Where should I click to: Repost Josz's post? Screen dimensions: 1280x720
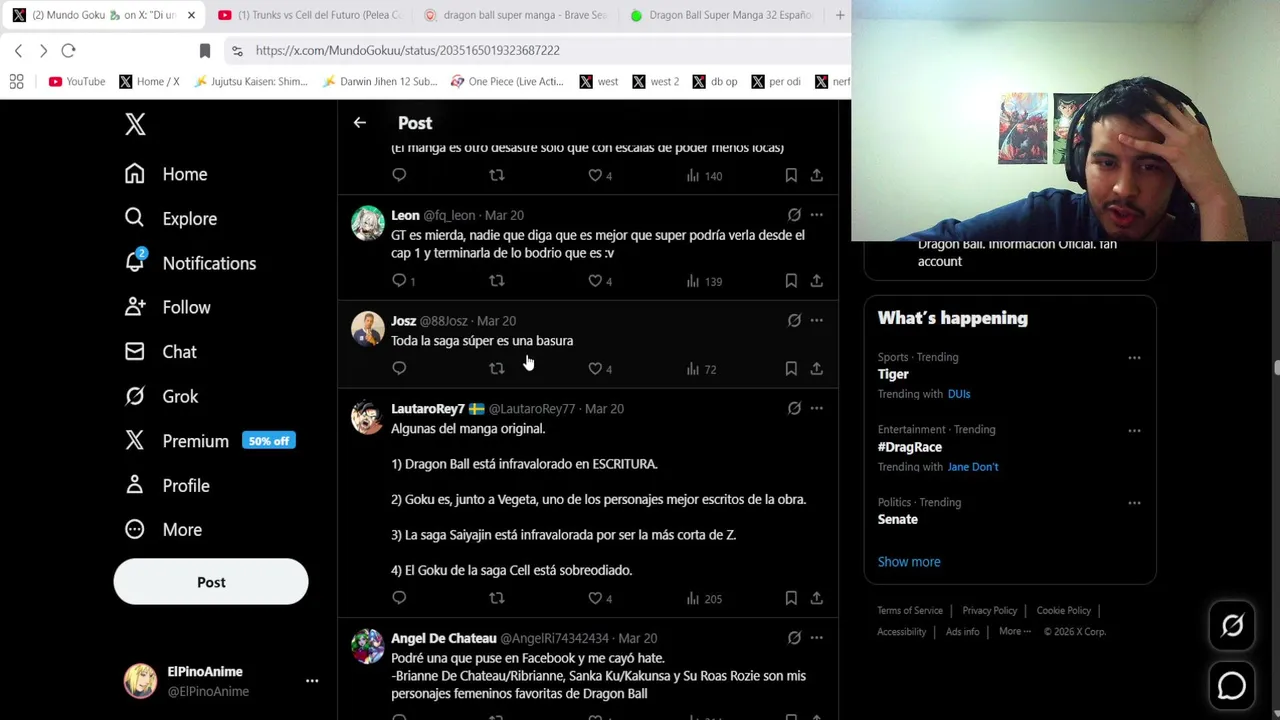497,368
